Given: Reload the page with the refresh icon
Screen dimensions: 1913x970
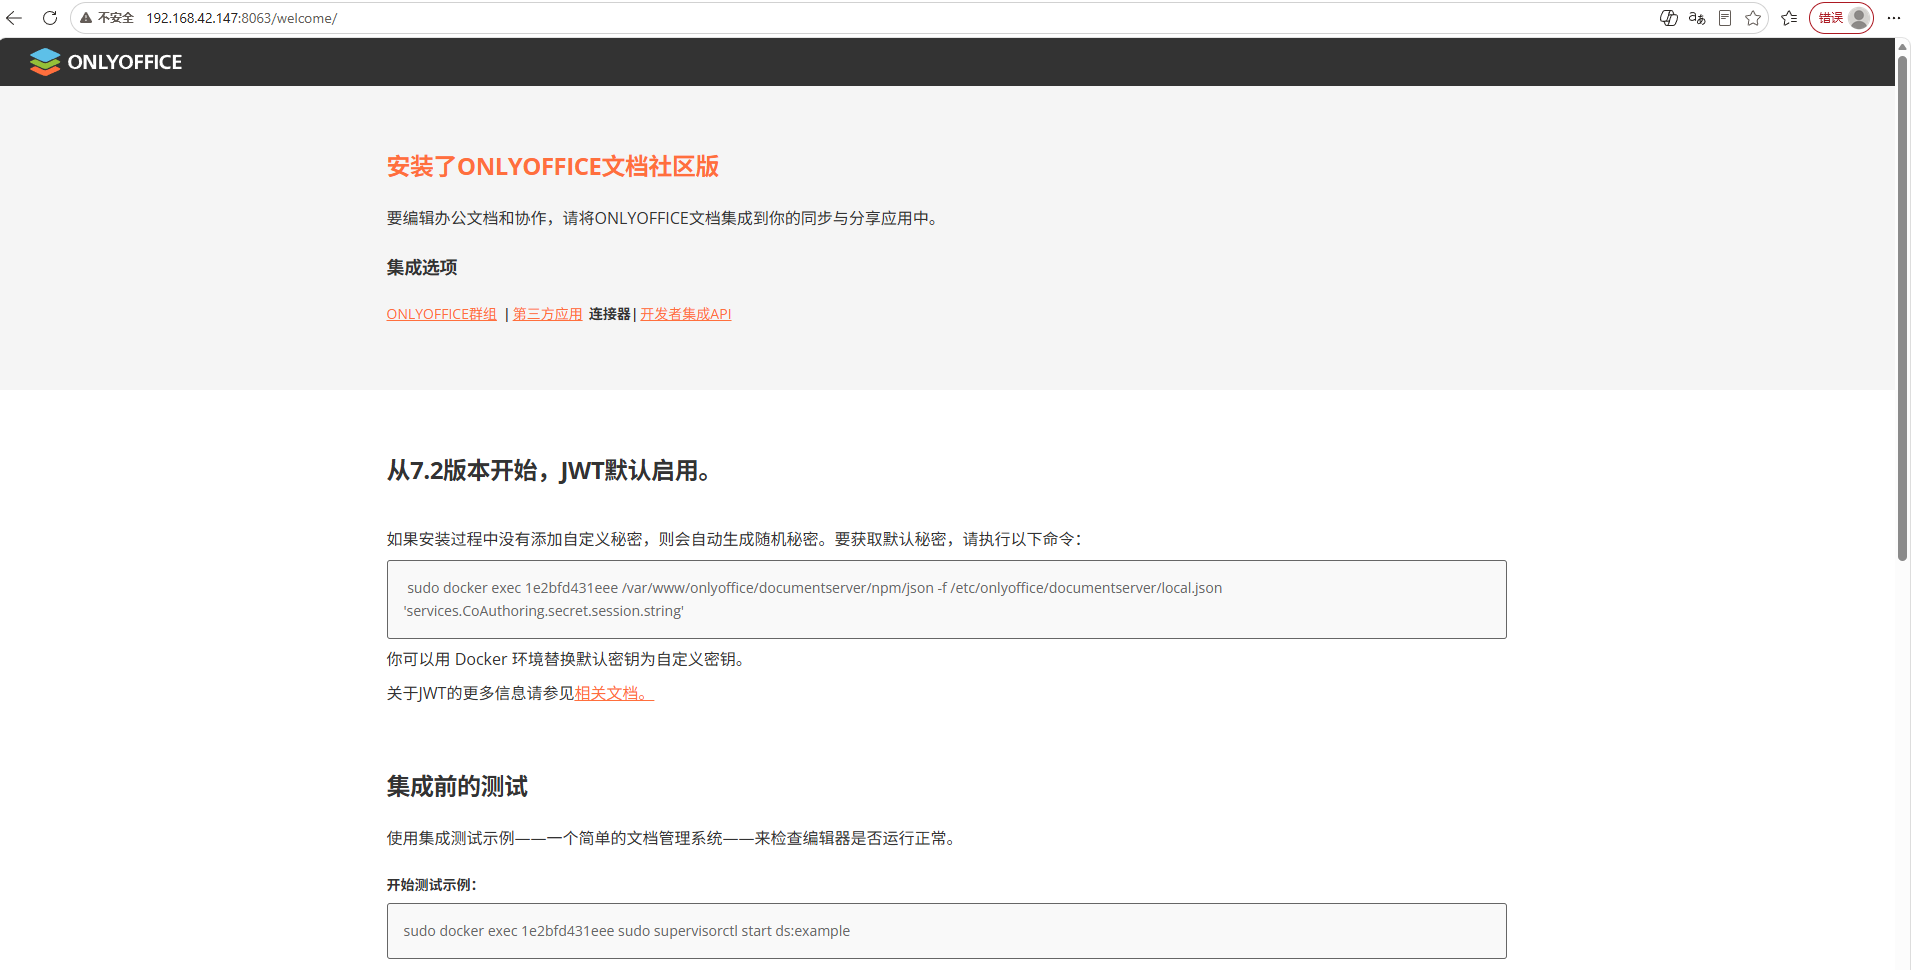Looking at the screenshot, I should (x=50, y=18).
